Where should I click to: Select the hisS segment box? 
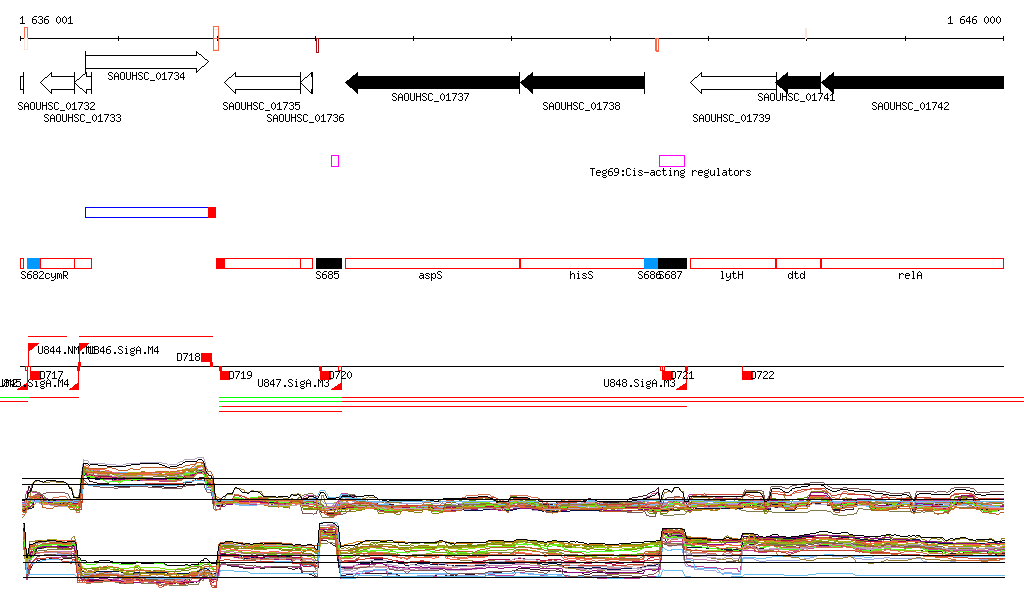[x=583, y=264]
